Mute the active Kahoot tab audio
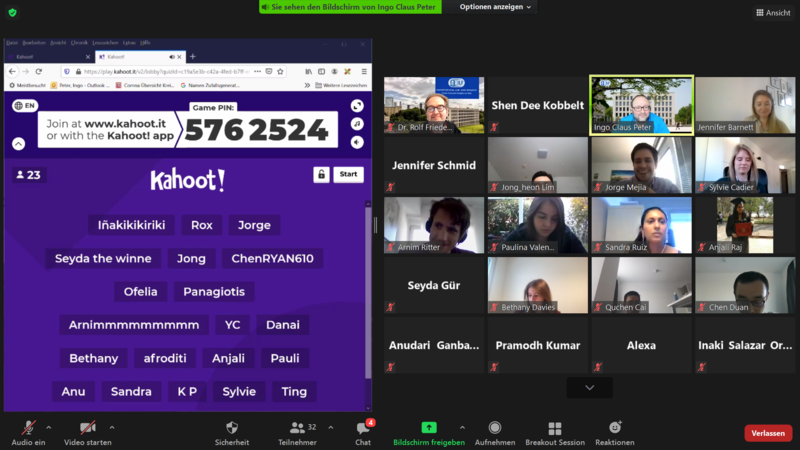This screenshot has height=450, width=800. [x=171, y=57]
